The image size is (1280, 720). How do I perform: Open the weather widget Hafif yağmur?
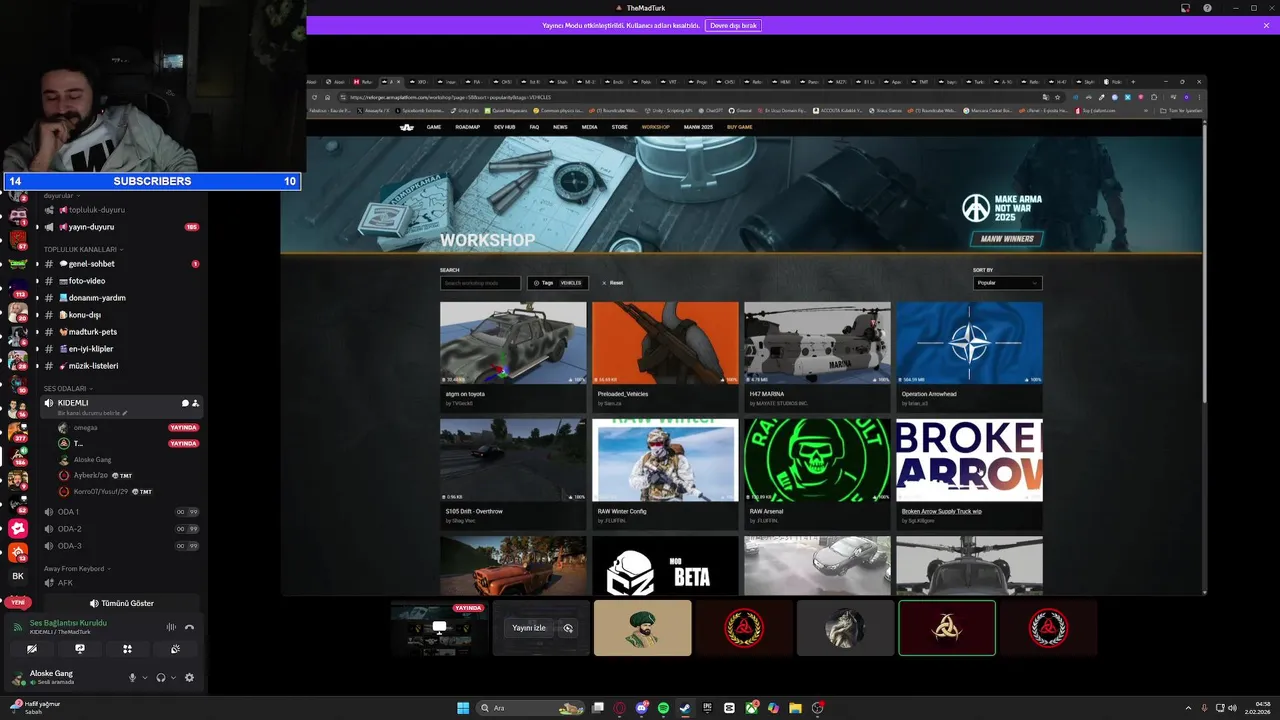tap(34, 707)
